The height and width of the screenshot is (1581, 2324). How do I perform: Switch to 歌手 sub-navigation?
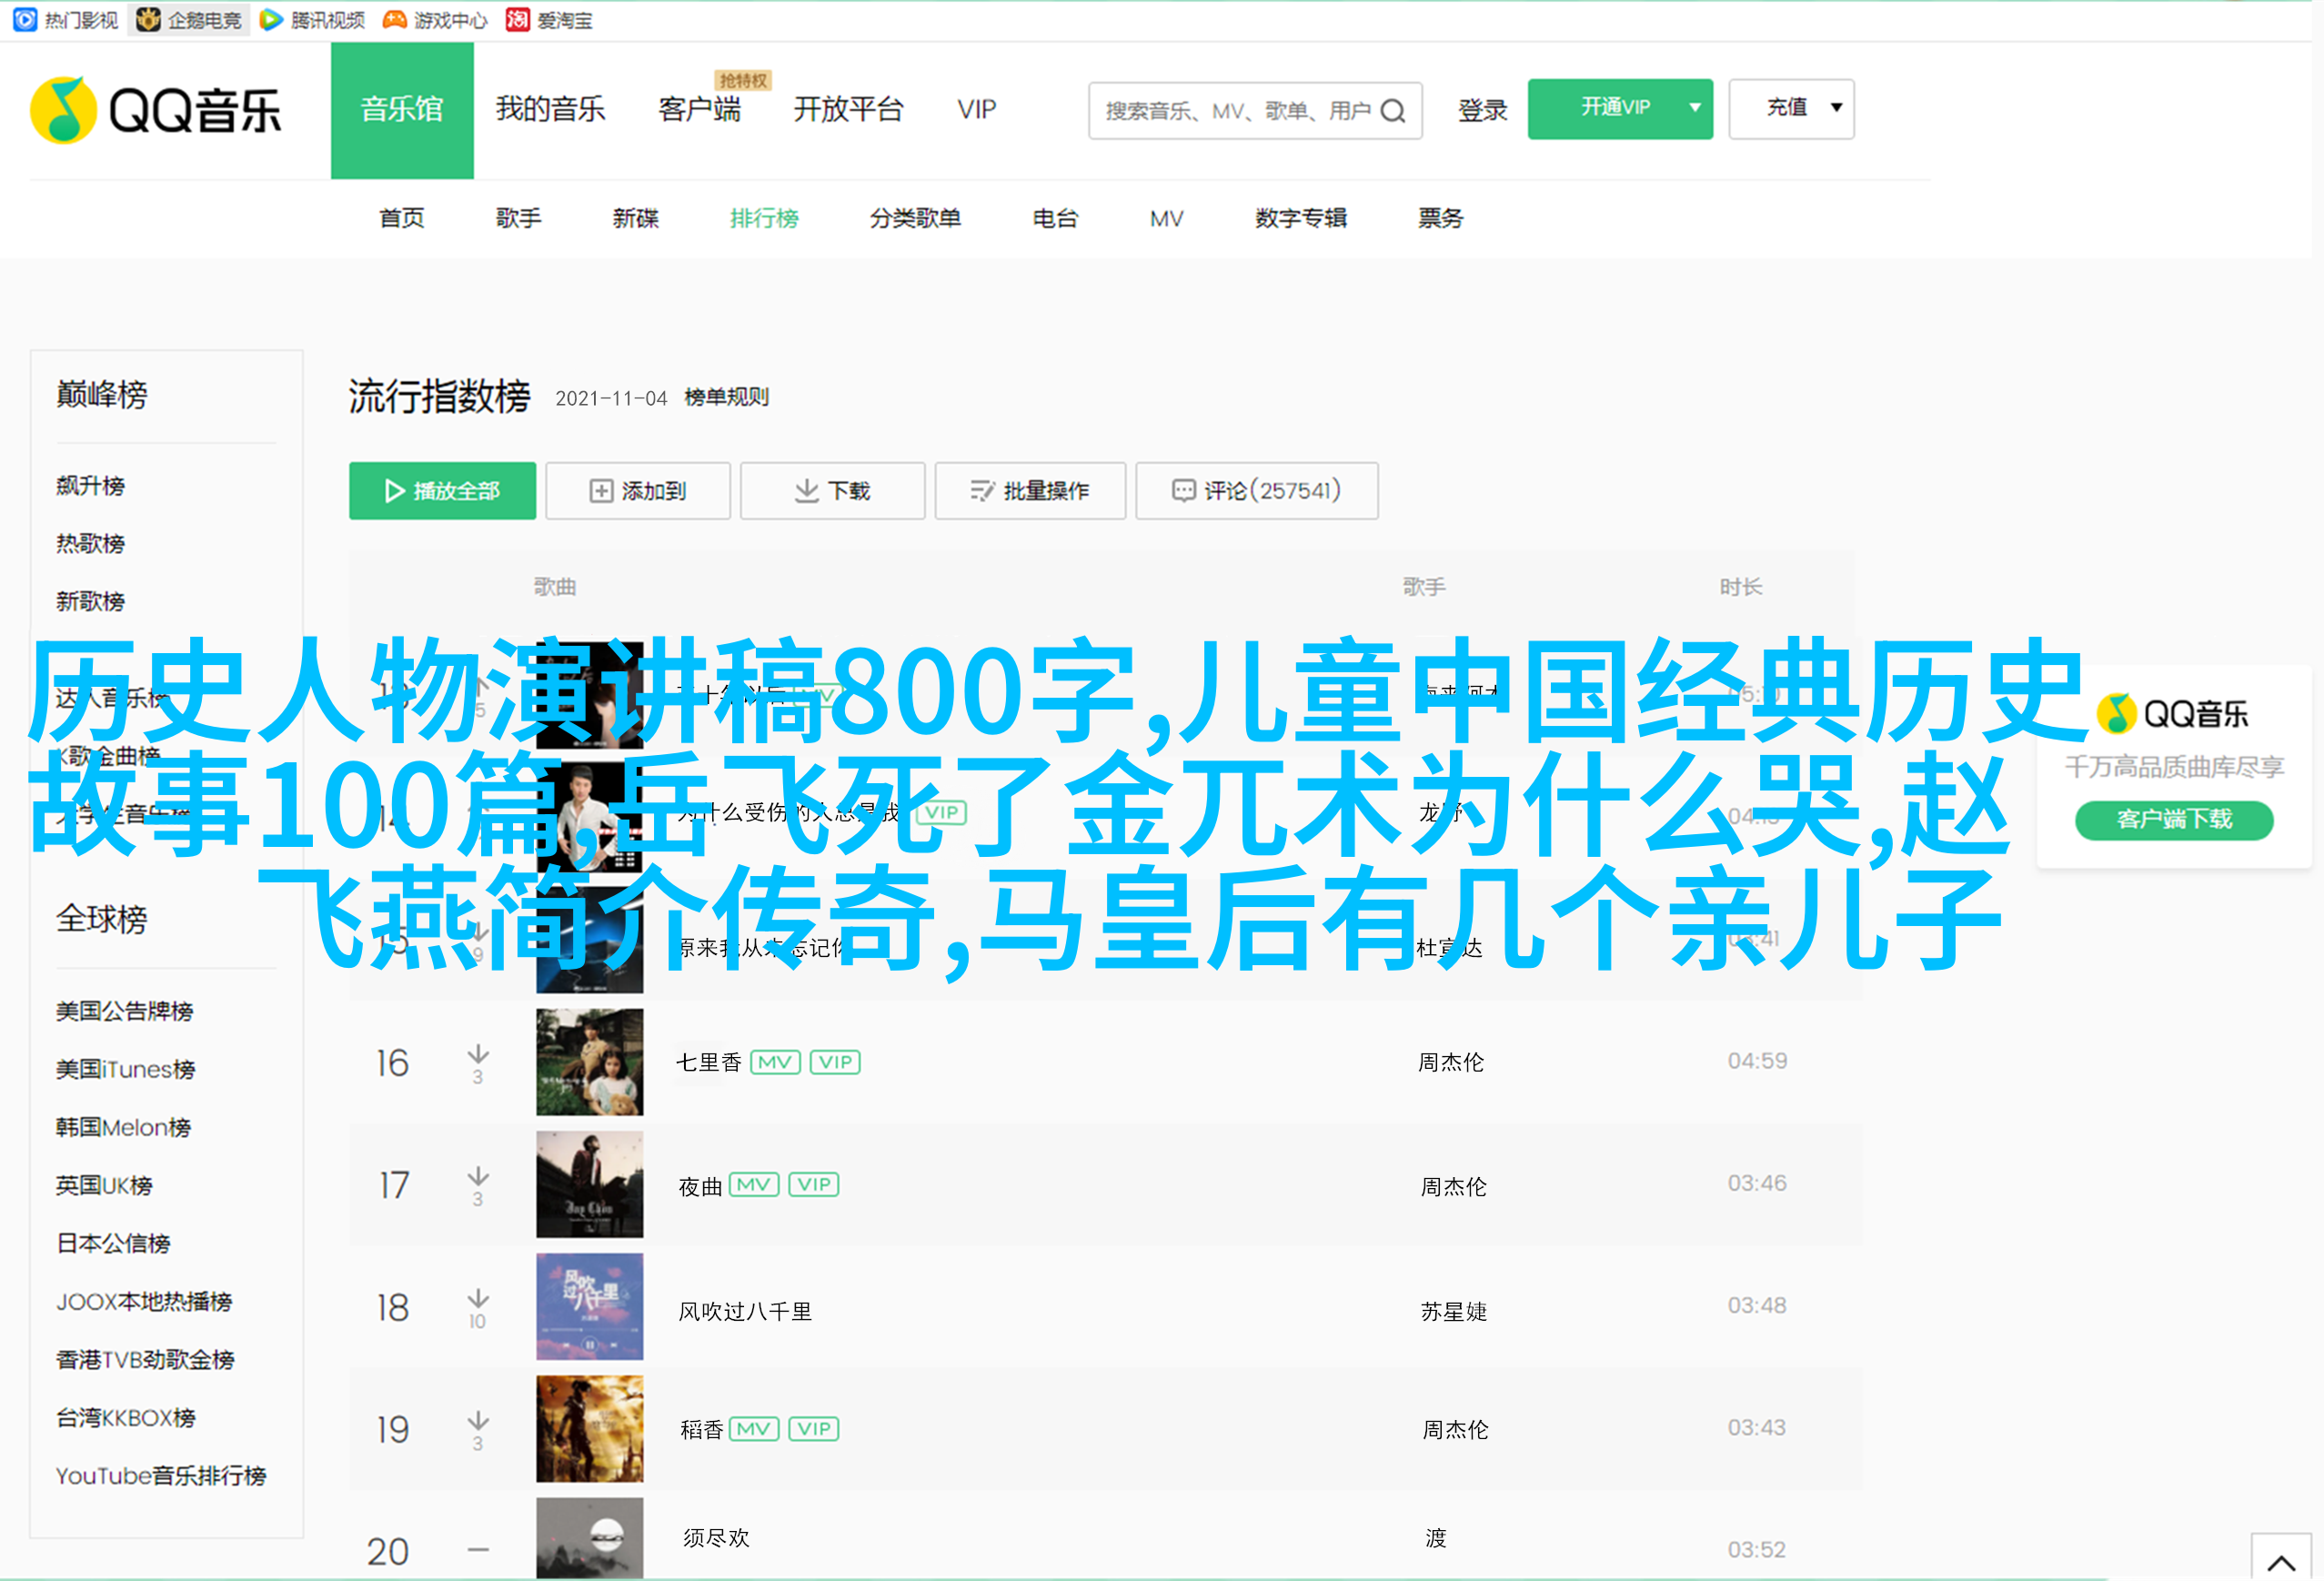point(519,218)
